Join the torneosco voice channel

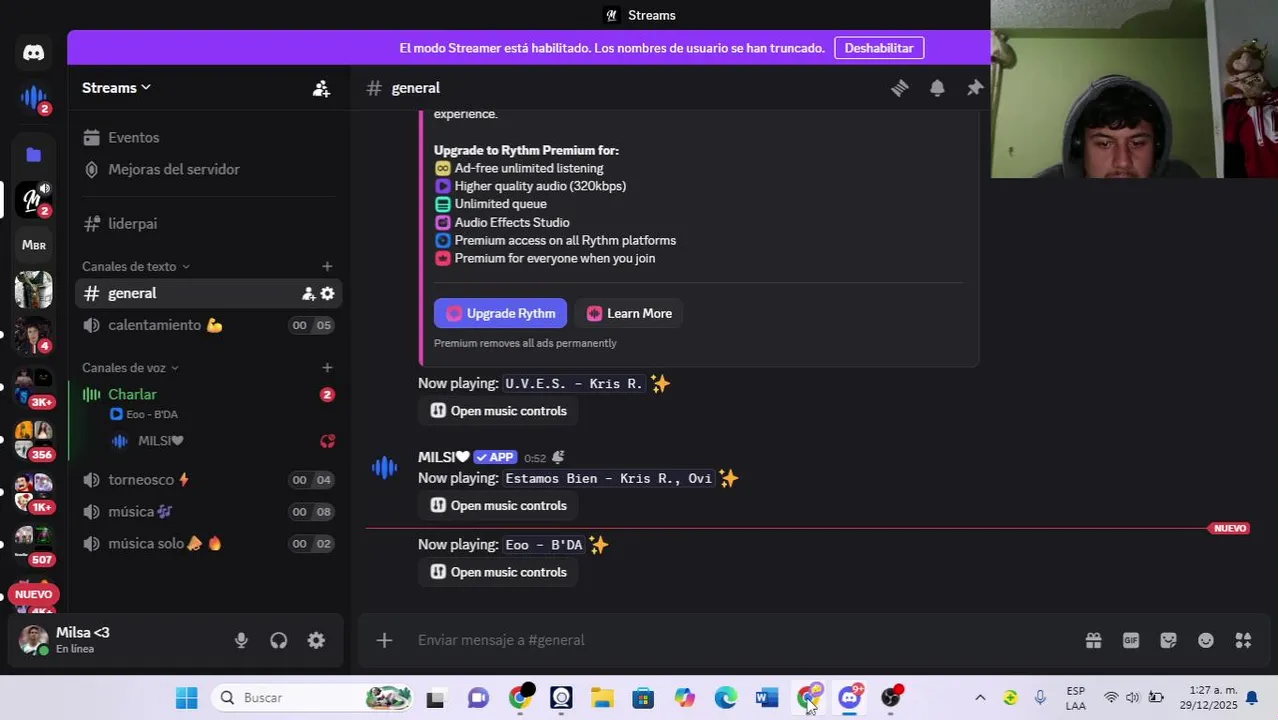click(x=208, y=480)
